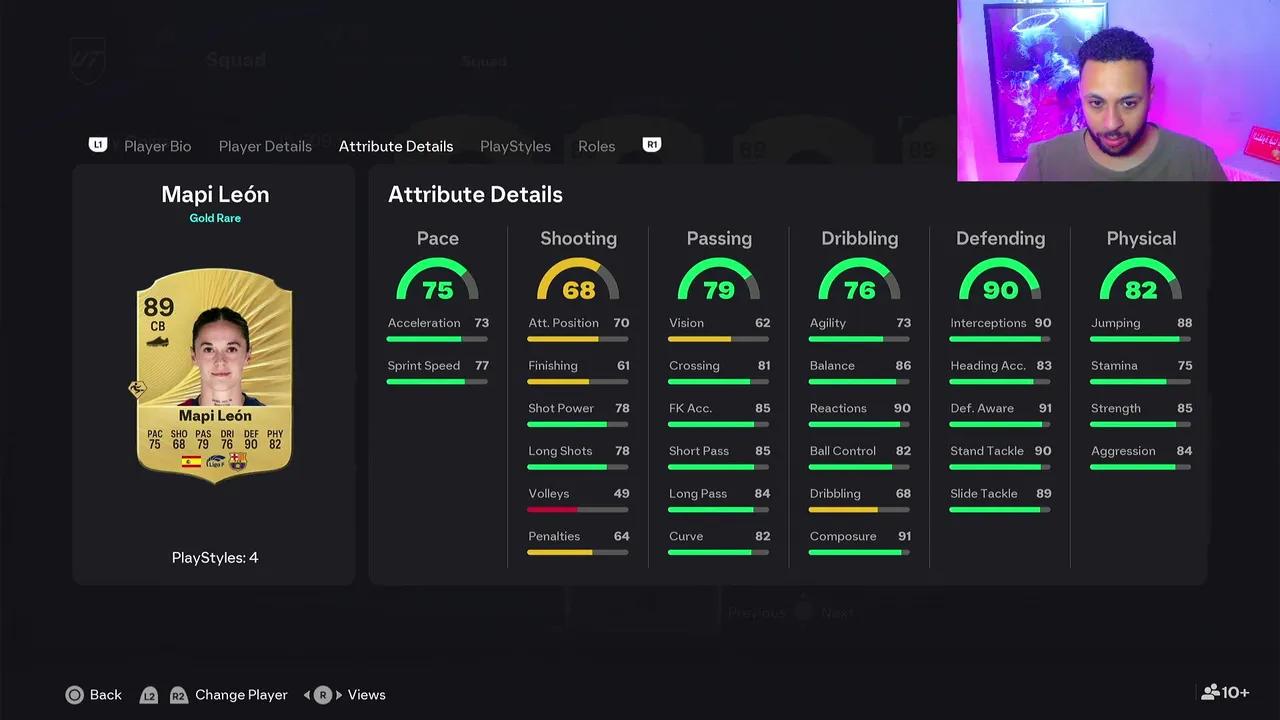The width and height of the screenshot is (1280, 720).
Task: Click the Acceleration stat bar
Action: point(438,339)
